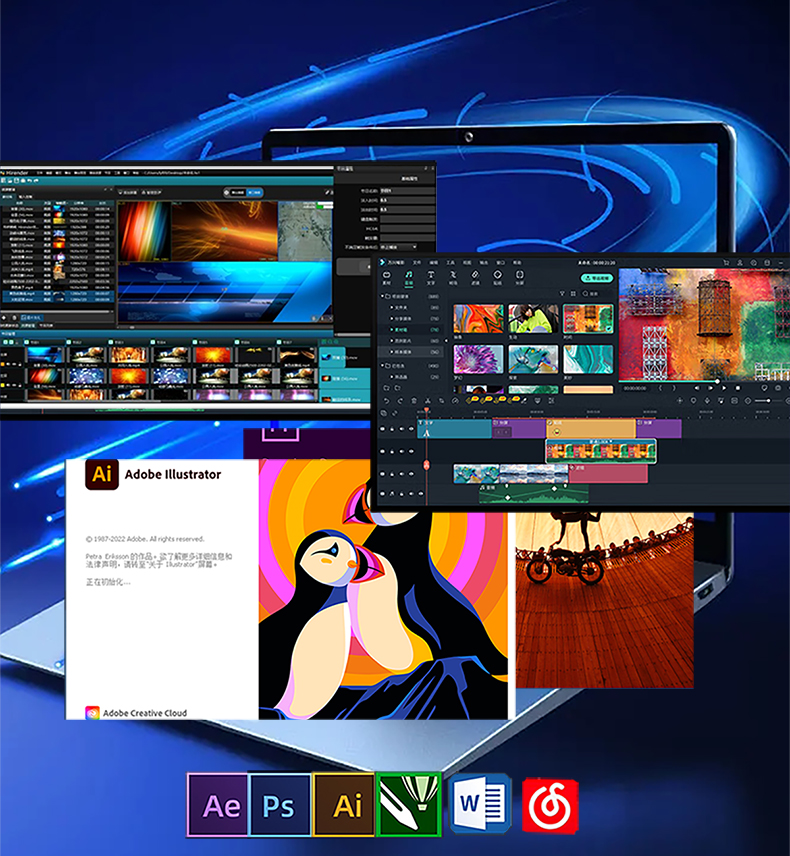Expand the first child category in Filmora's tree

click(x=391, y=307)
